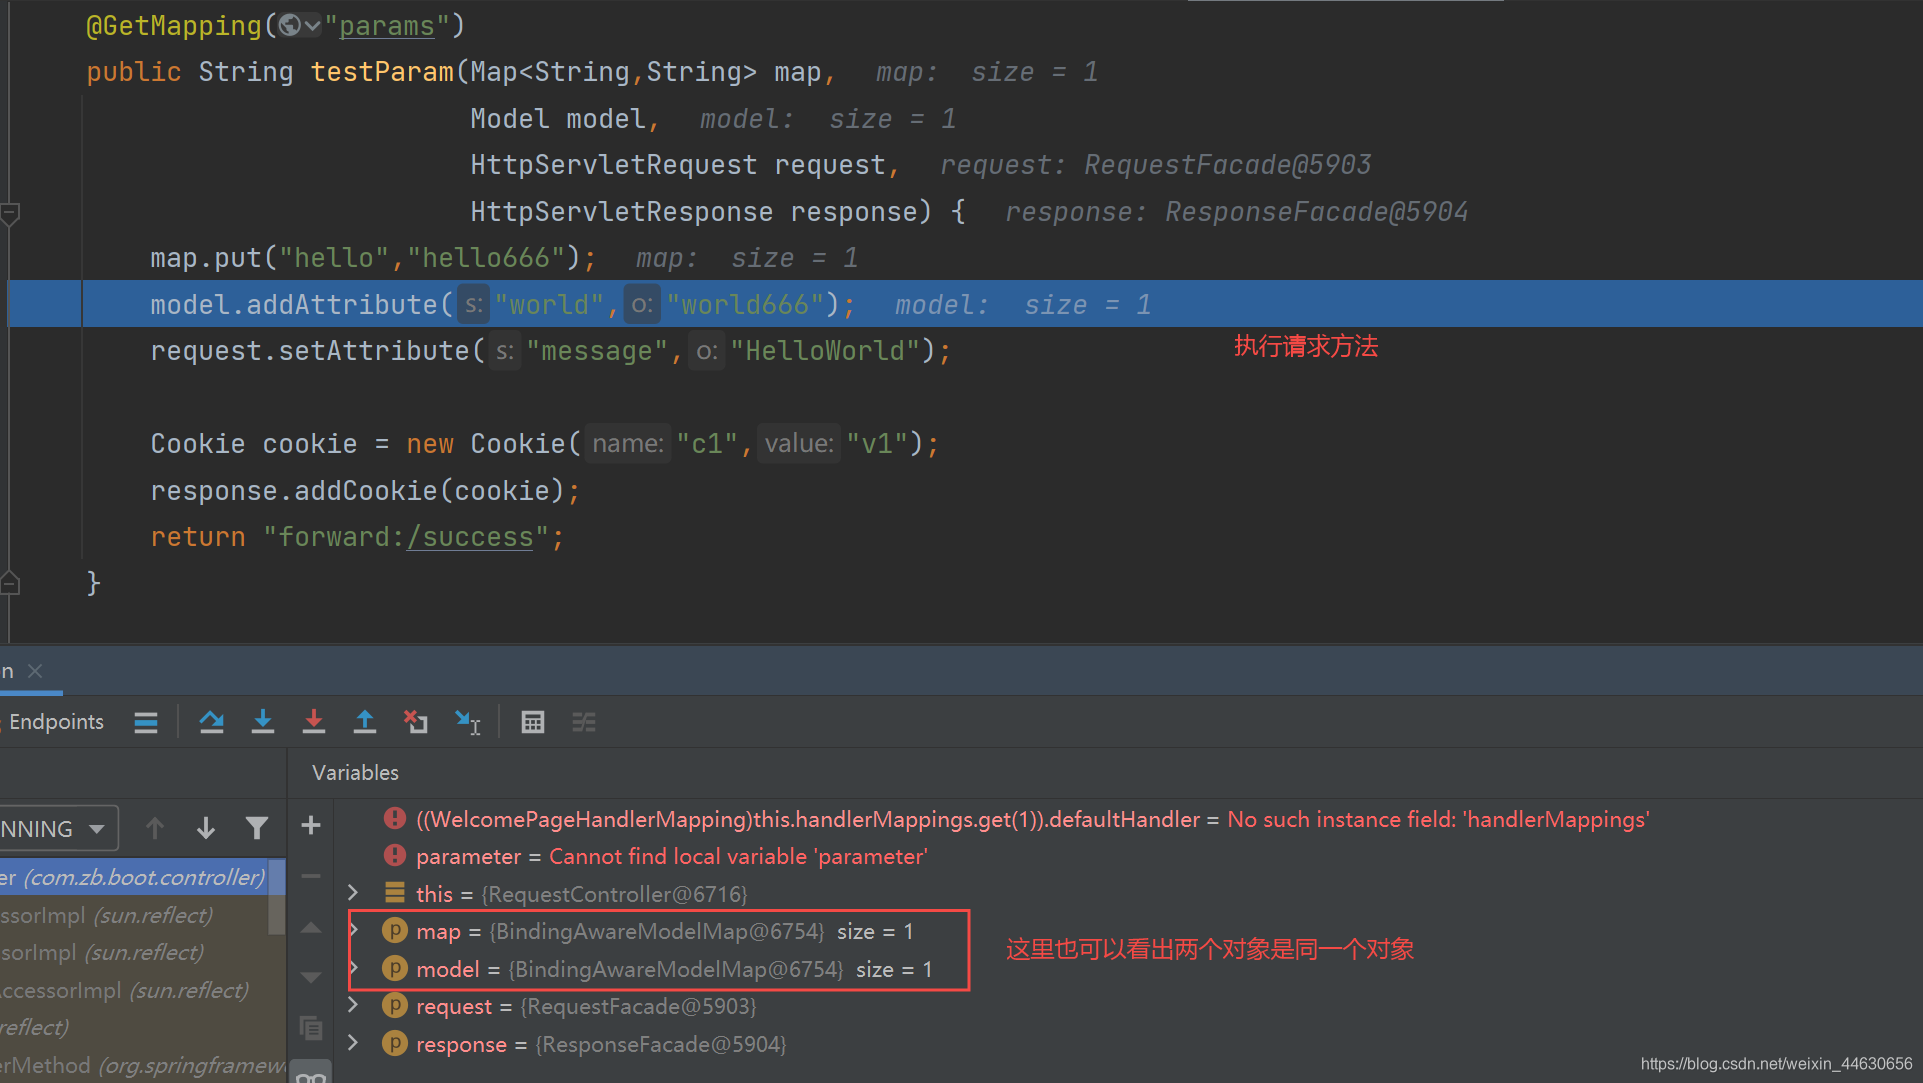The width and height of the screenshot is (1923, 1083).
Task: Click Show Execution Point lines icon
Action: [x=146, y=722]
